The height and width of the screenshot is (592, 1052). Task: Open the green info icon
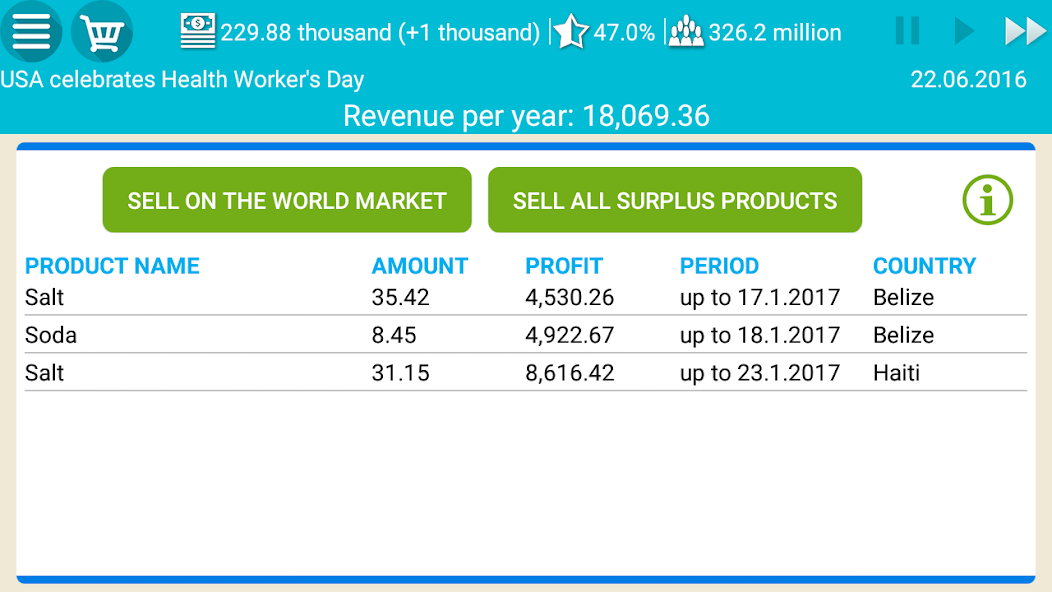point(987,200)
